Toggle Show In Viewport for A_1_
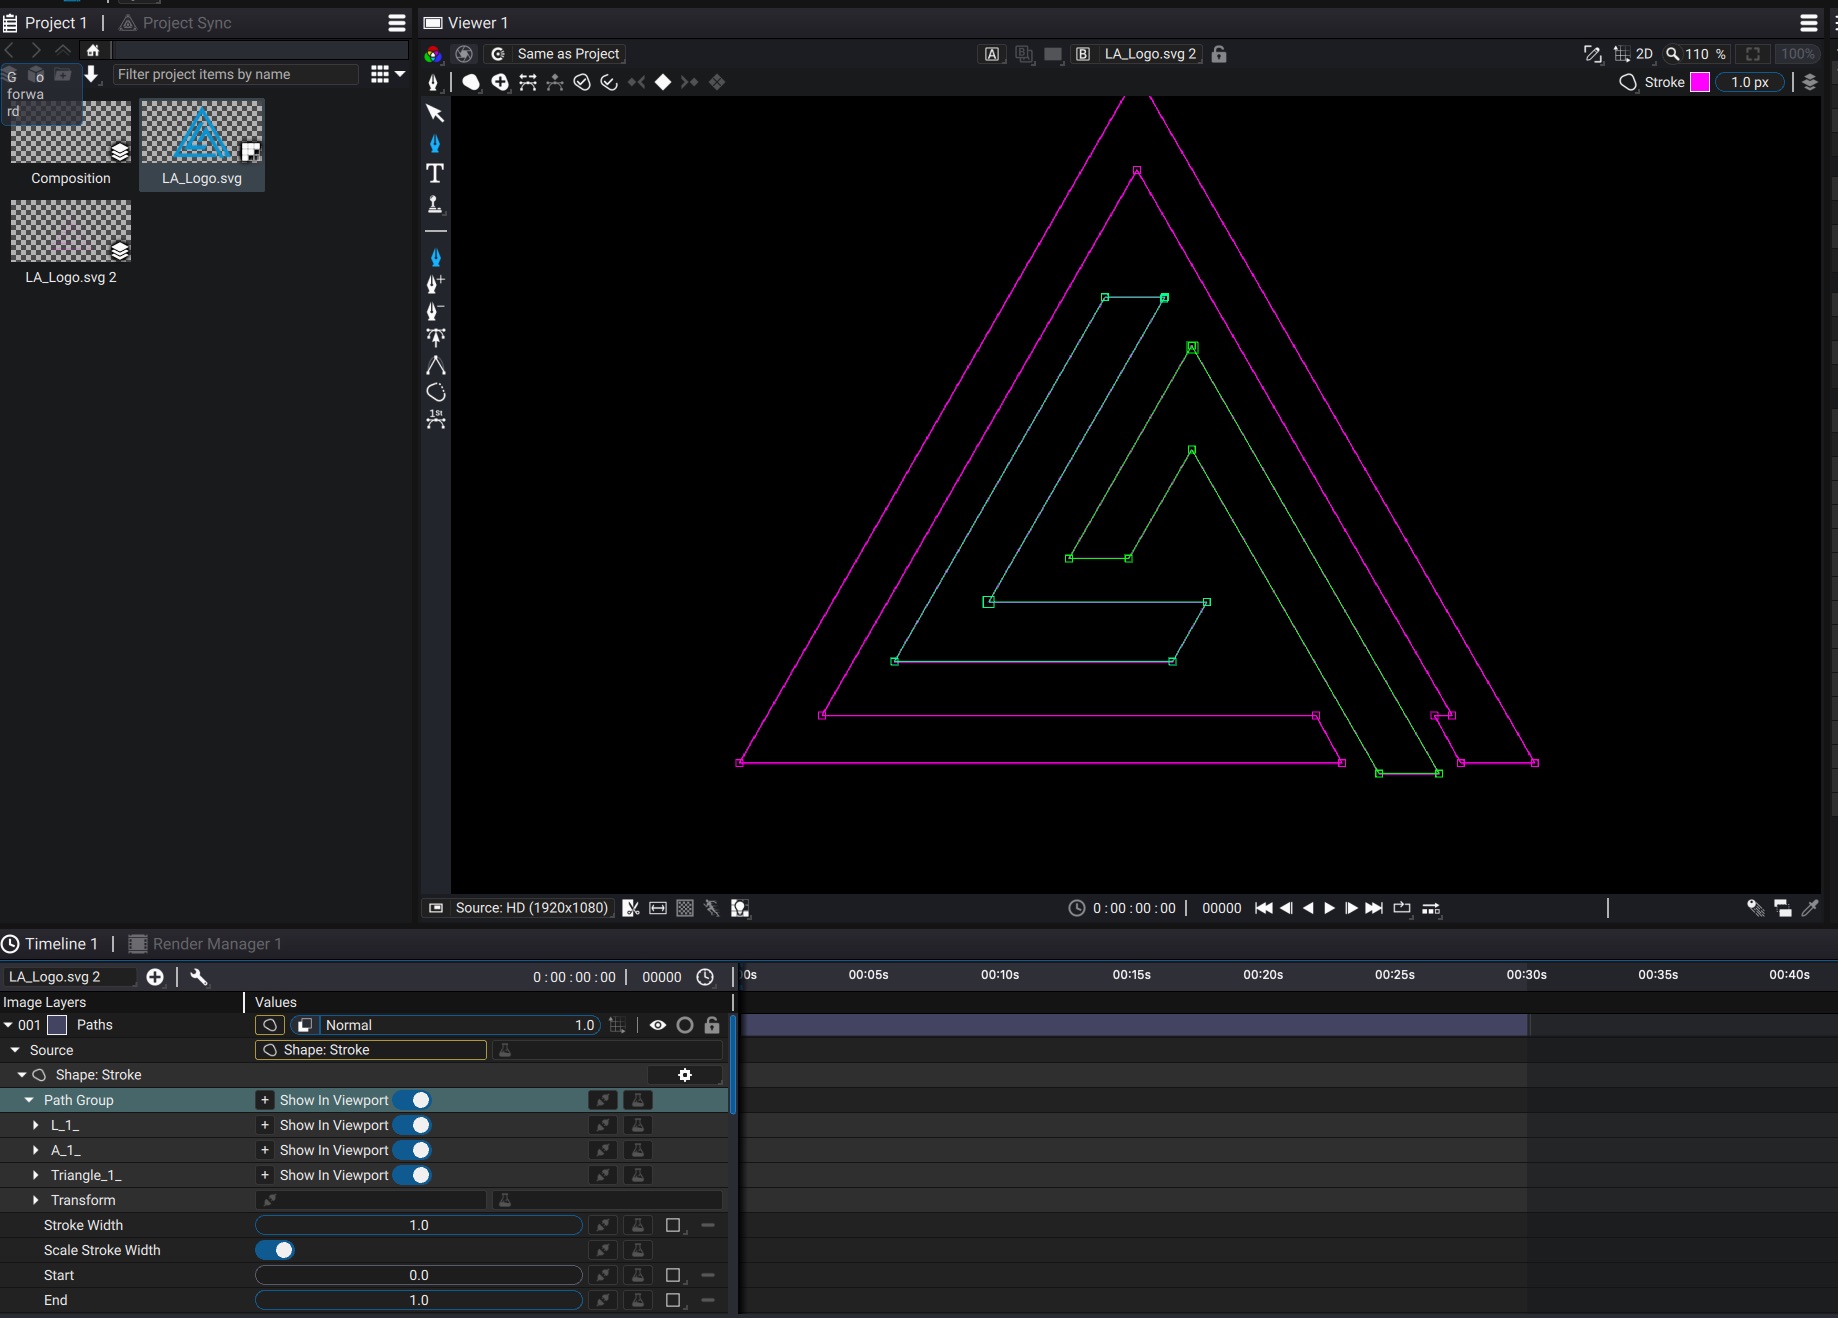The width and height of the screenshot is (1838, 1318). pyautogui.click(x=413, y=1150)
